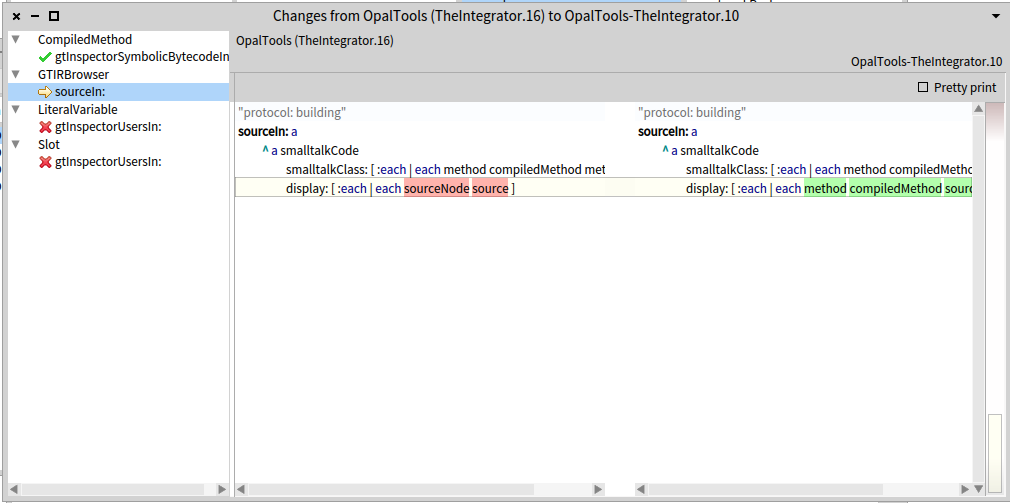Click right arrow of the tree list's horizontal scrollbar
1010x503 pixels.
coord(222,489)
